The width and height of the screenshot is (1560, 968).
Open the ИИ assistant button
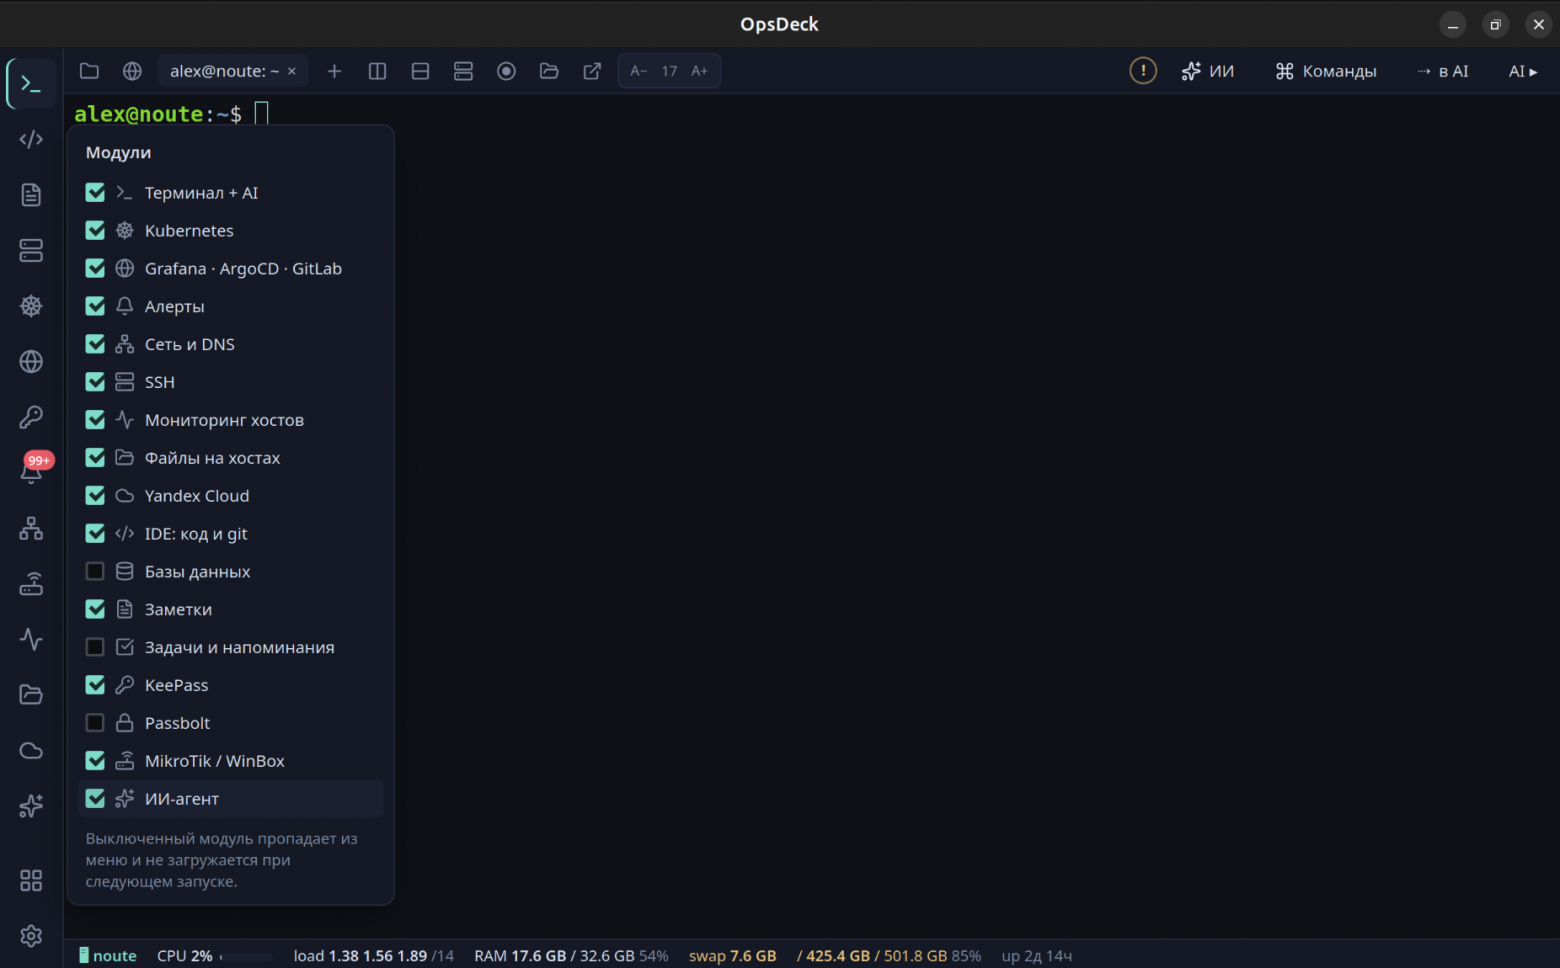1208,71
